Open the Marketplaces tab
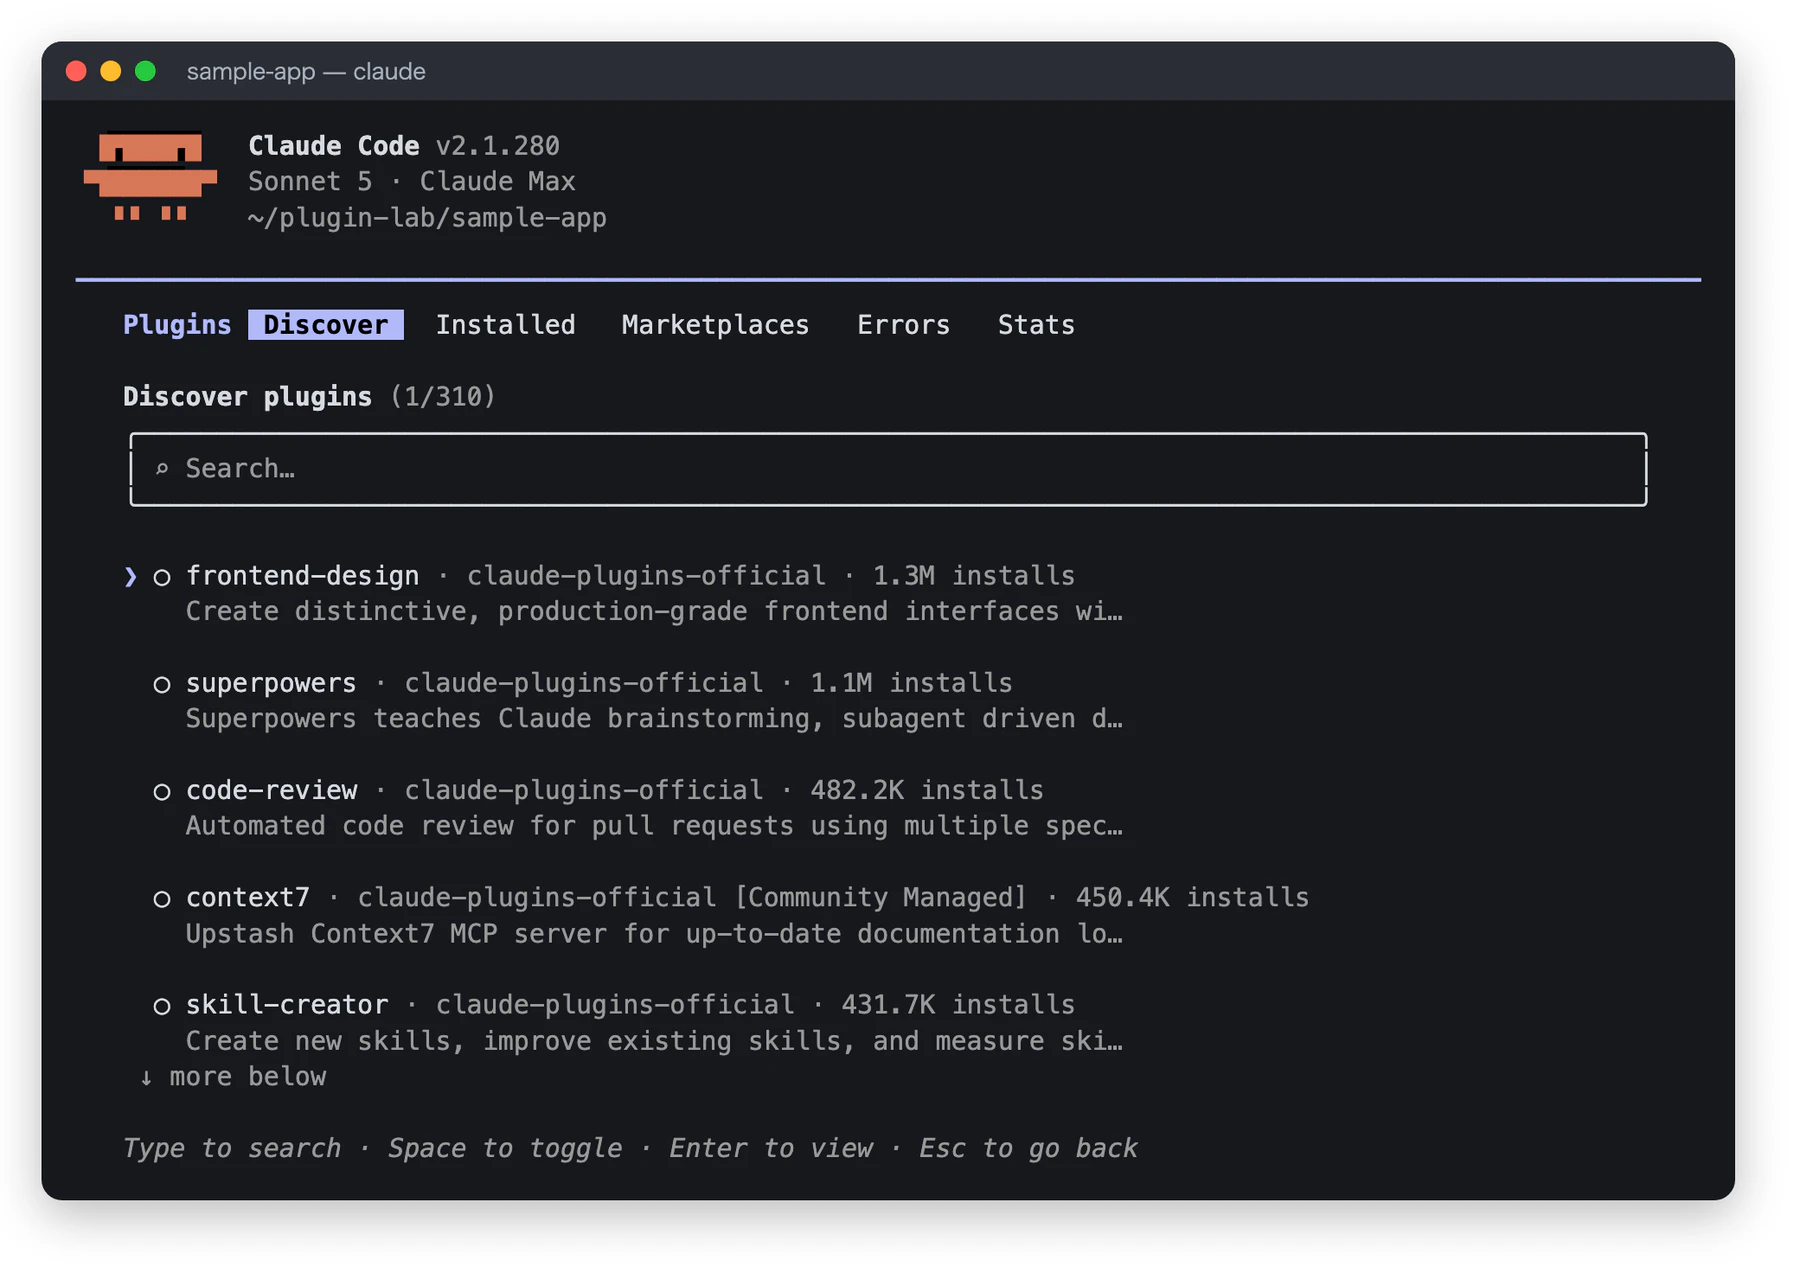This screenshot has height=1279, width=1800. click(715, 325)
